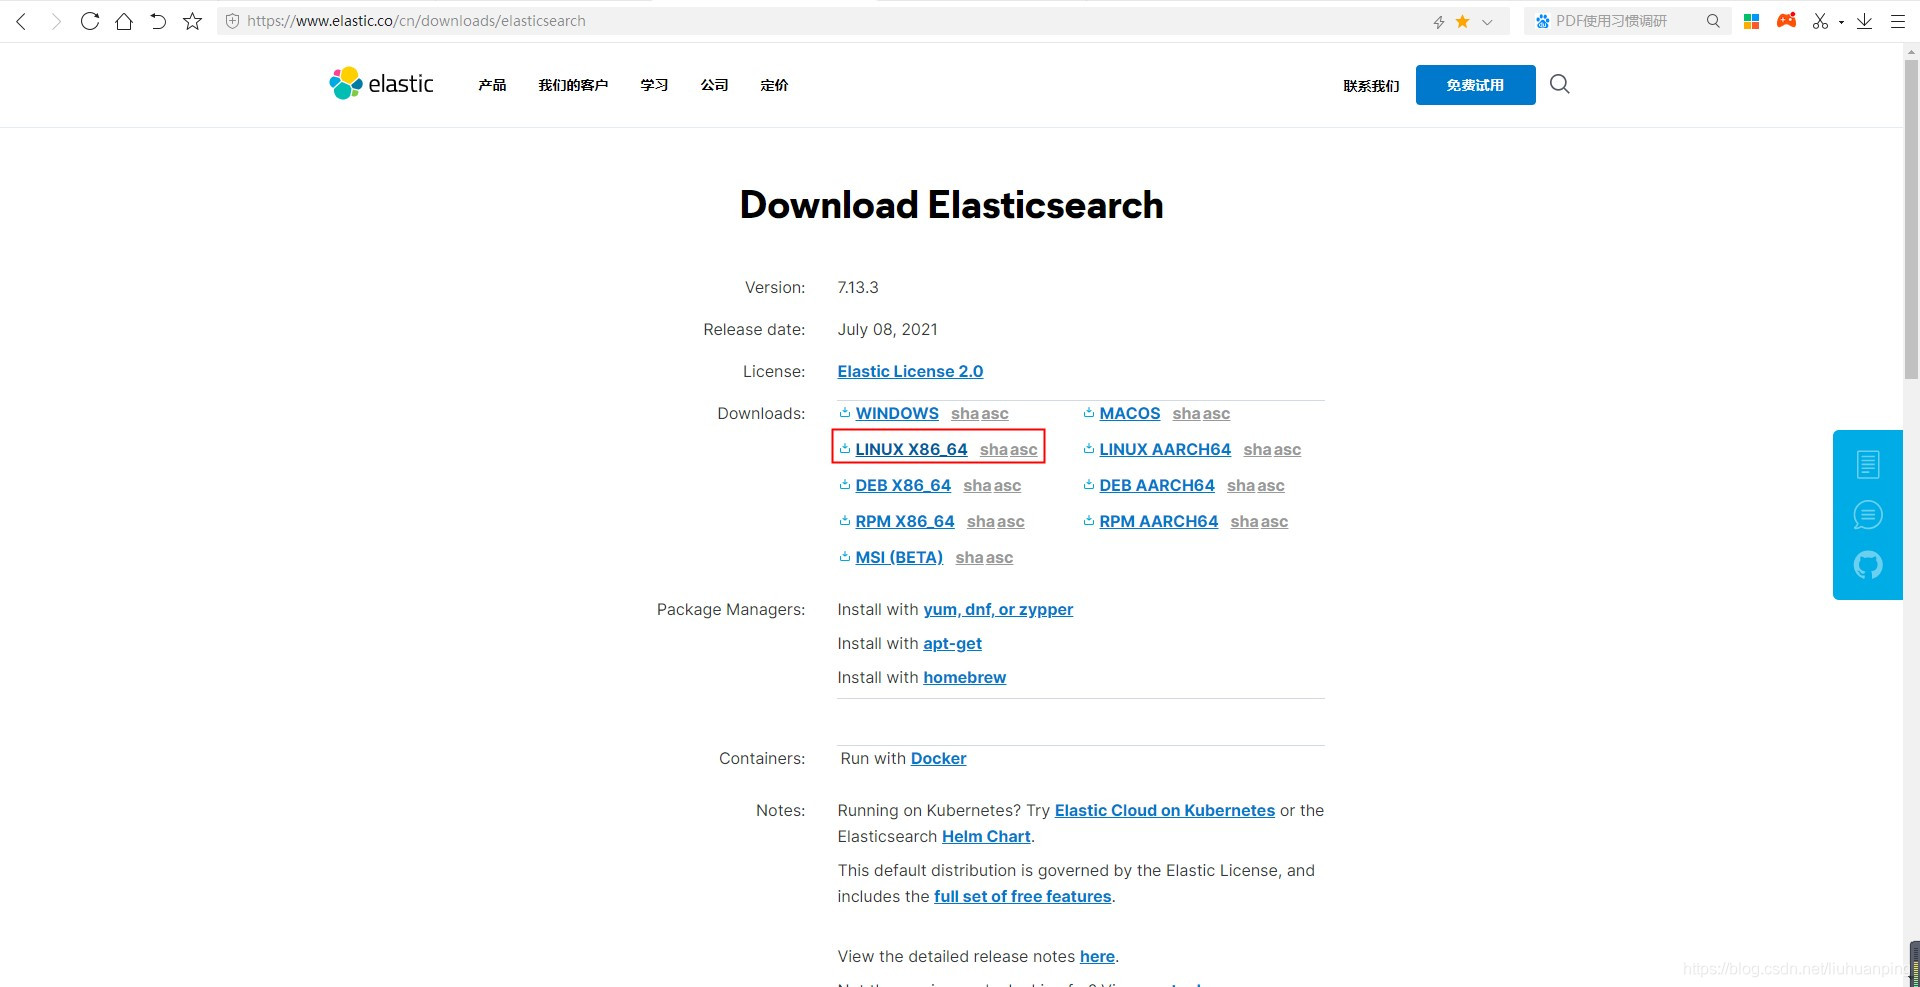Click the page vertical scrollbar thumb
Image resolution: width=1920 pixels, height=987 pixels.
click(1911, 220)
